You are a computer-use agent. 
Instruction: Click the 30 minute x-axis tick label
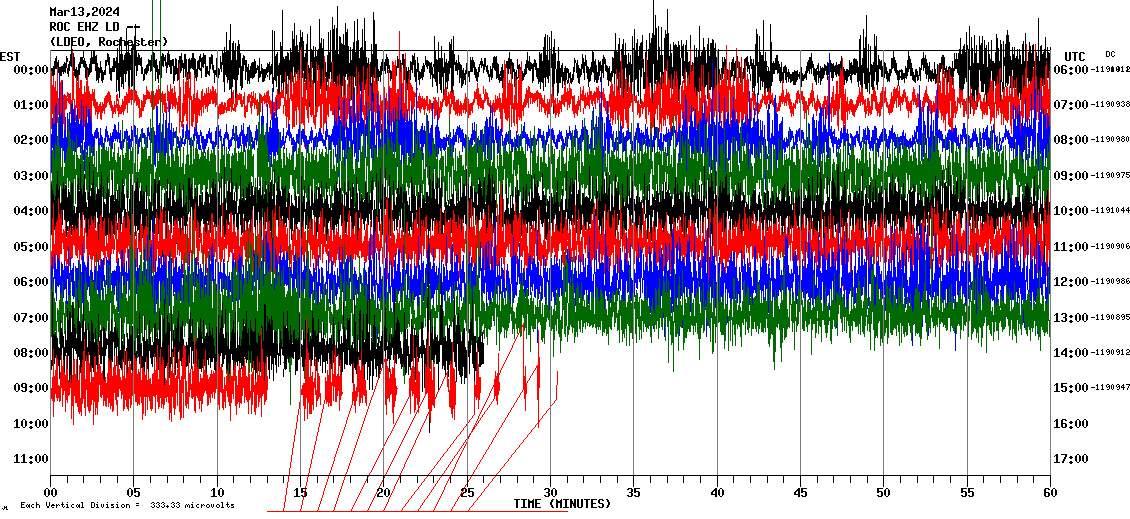(550, 493)
